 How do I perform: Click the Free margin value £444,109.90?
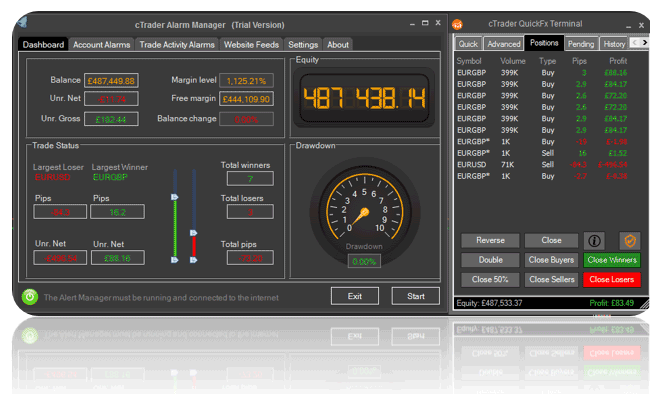pos(246,99)
